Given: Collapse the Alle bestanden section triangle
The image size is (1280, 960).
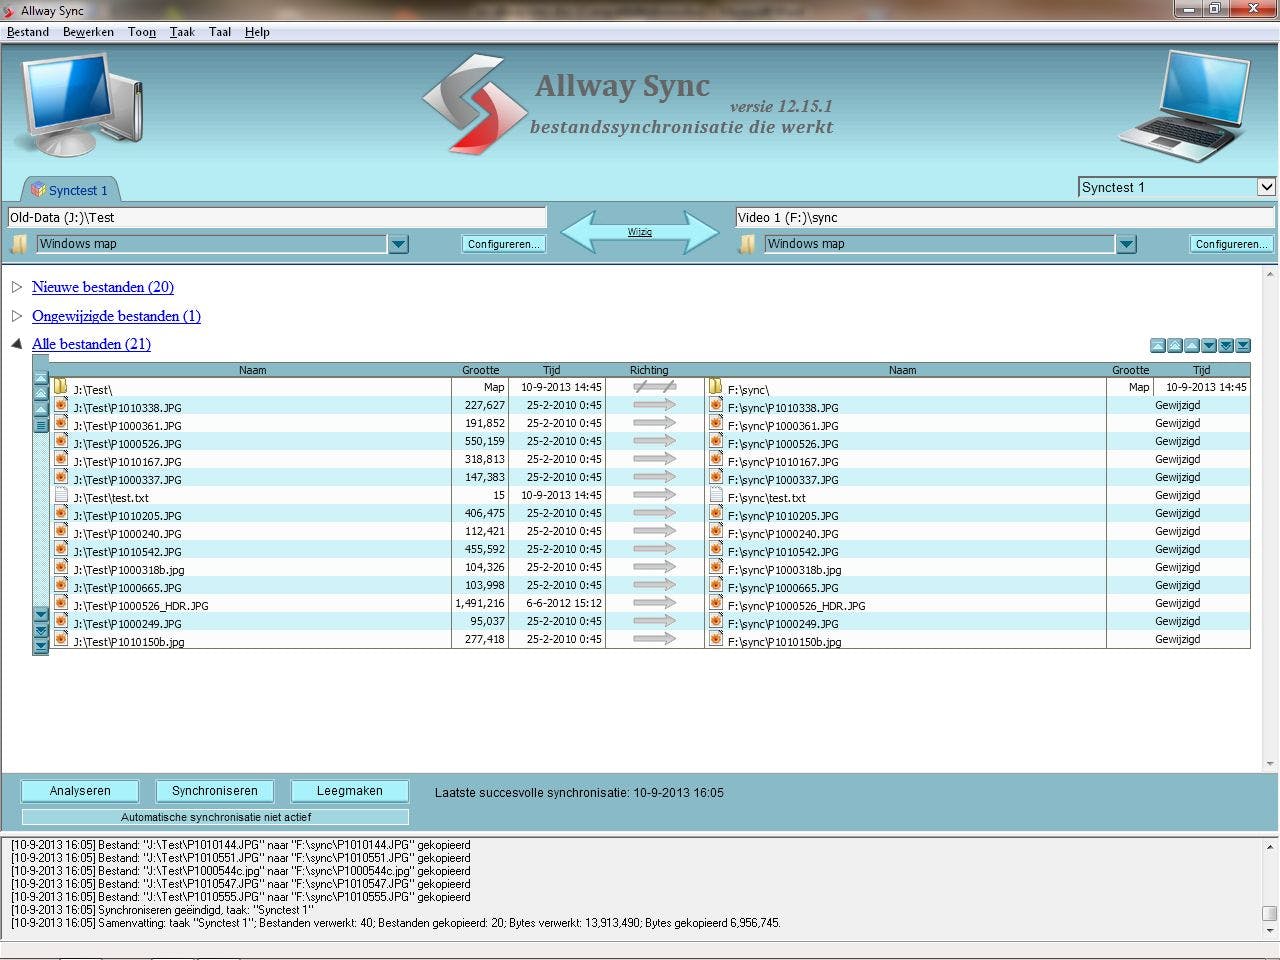Looking at the screenshot, I should coord(17,344).
